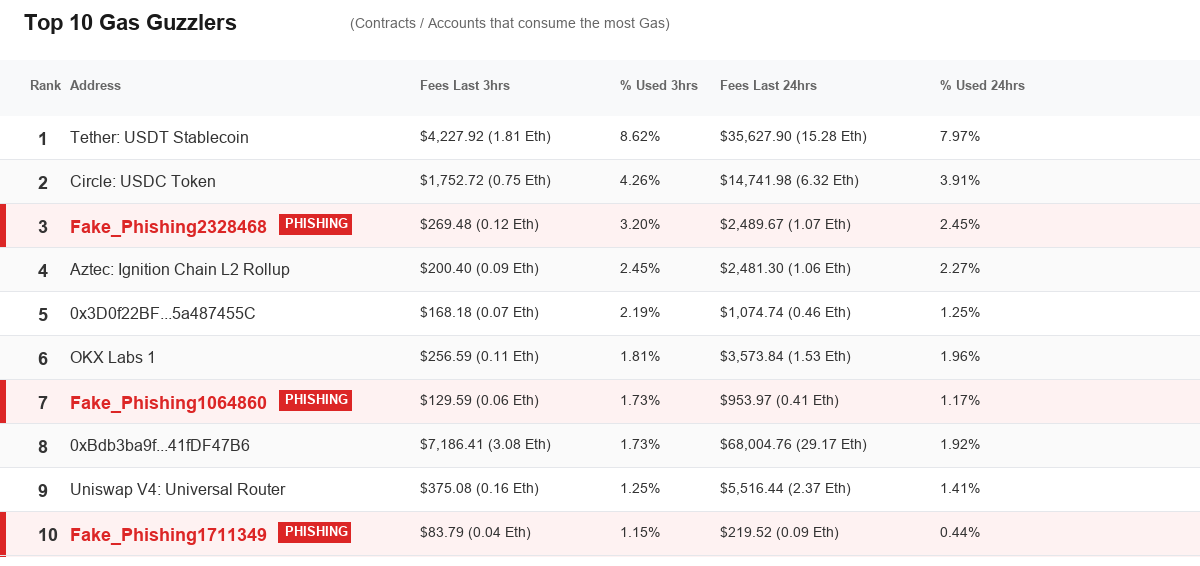Open Fake_Phishing1711349 address link
The width and height of the screenshot is (1200, 566).
click(168, 535)
